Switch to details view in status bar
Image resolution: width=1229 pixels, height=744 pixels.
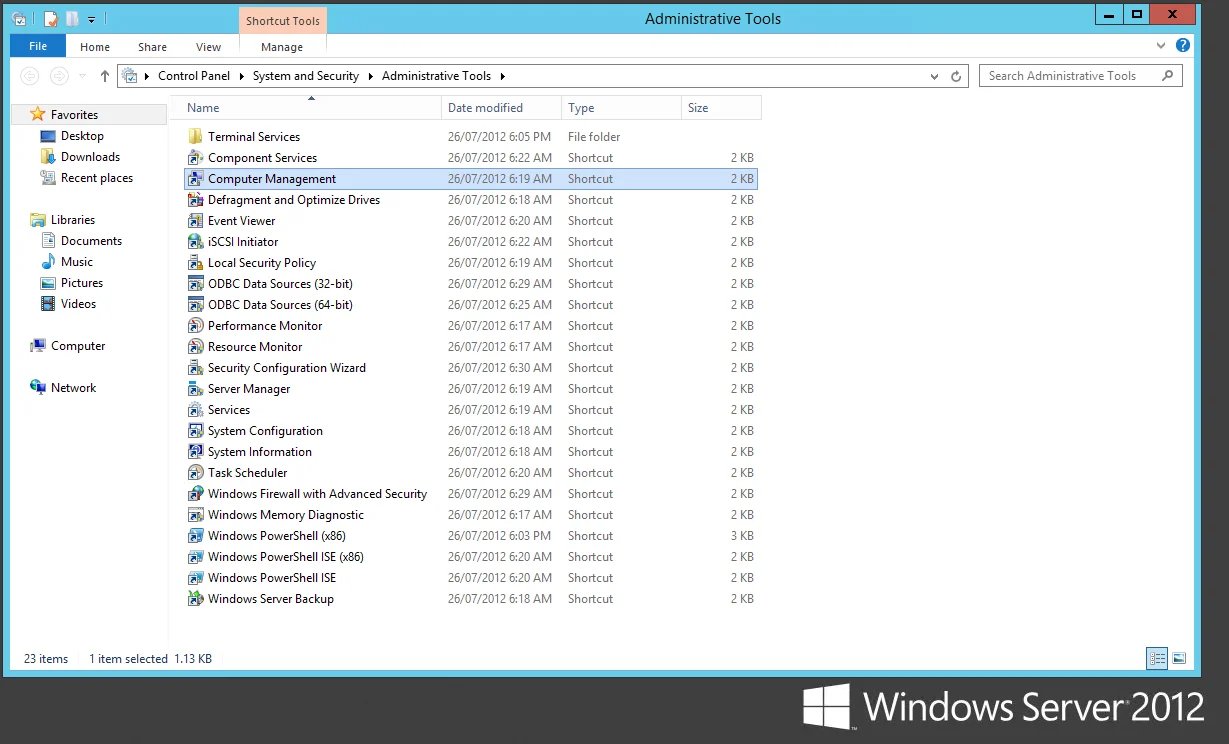click(1157, 658)
